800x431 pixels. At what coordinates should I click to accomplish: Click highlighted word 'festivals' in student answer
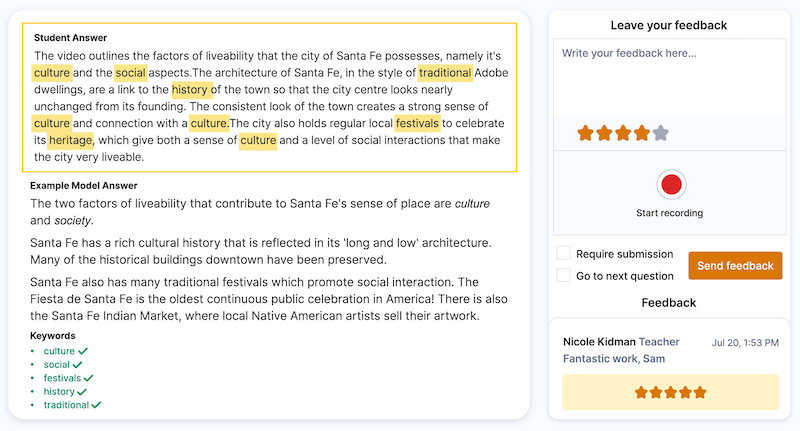417,123
